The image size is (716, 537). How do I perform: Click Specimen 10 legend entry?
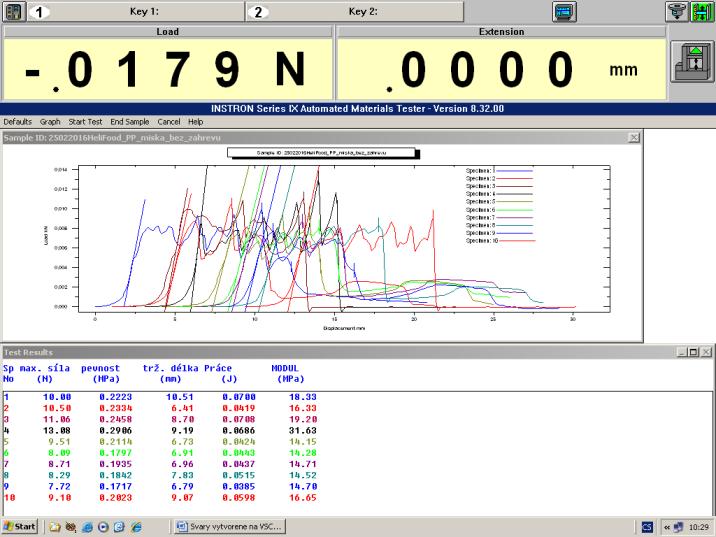(x=500, y=241)
